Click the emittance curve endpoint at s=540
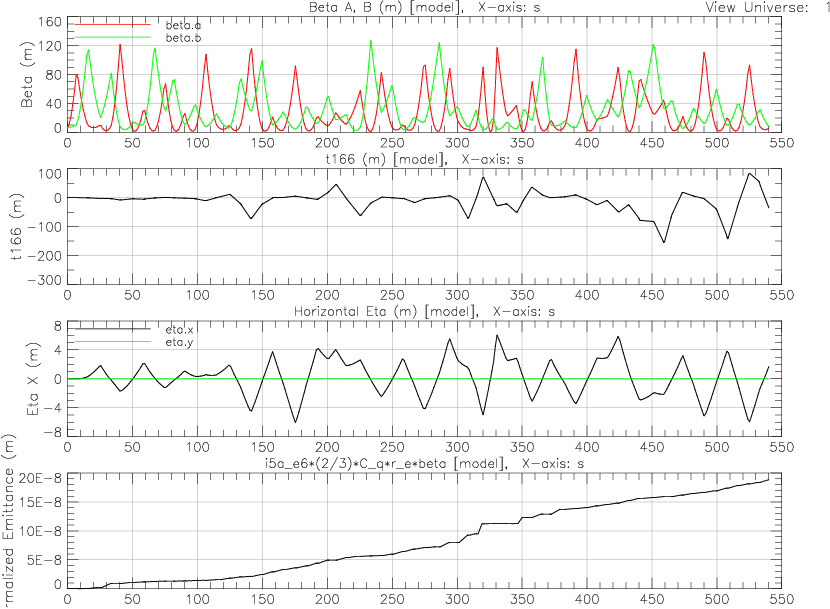The width and height of the screenshot is (830, 609). pyautogui.click(x=768, y=480)
